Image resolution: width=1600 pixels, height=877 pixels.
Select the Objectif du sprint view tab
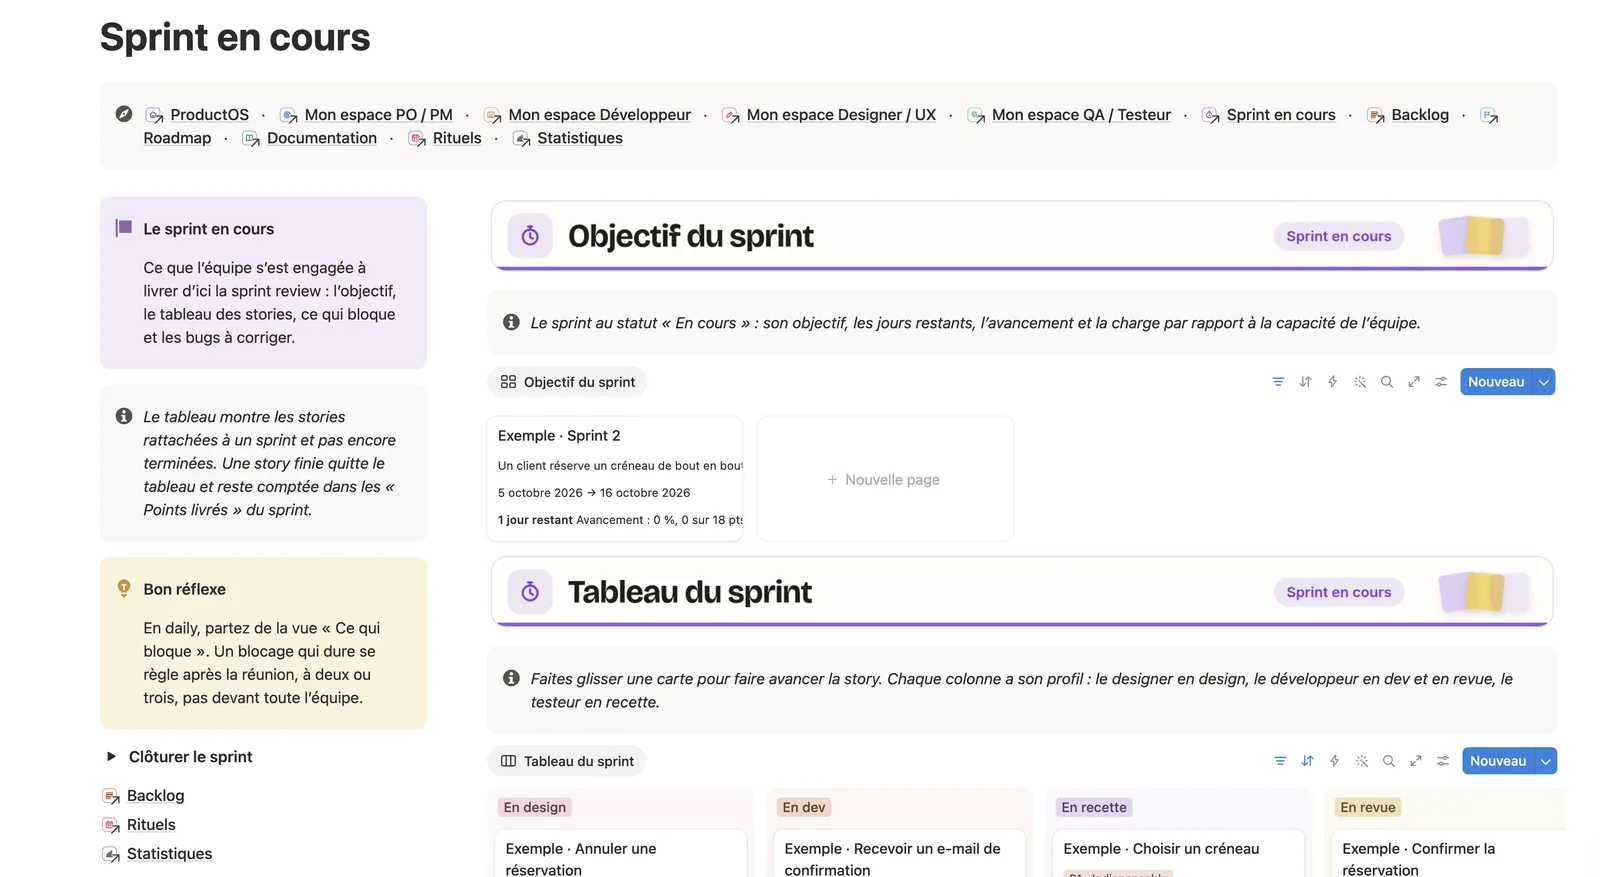(567, 382)
